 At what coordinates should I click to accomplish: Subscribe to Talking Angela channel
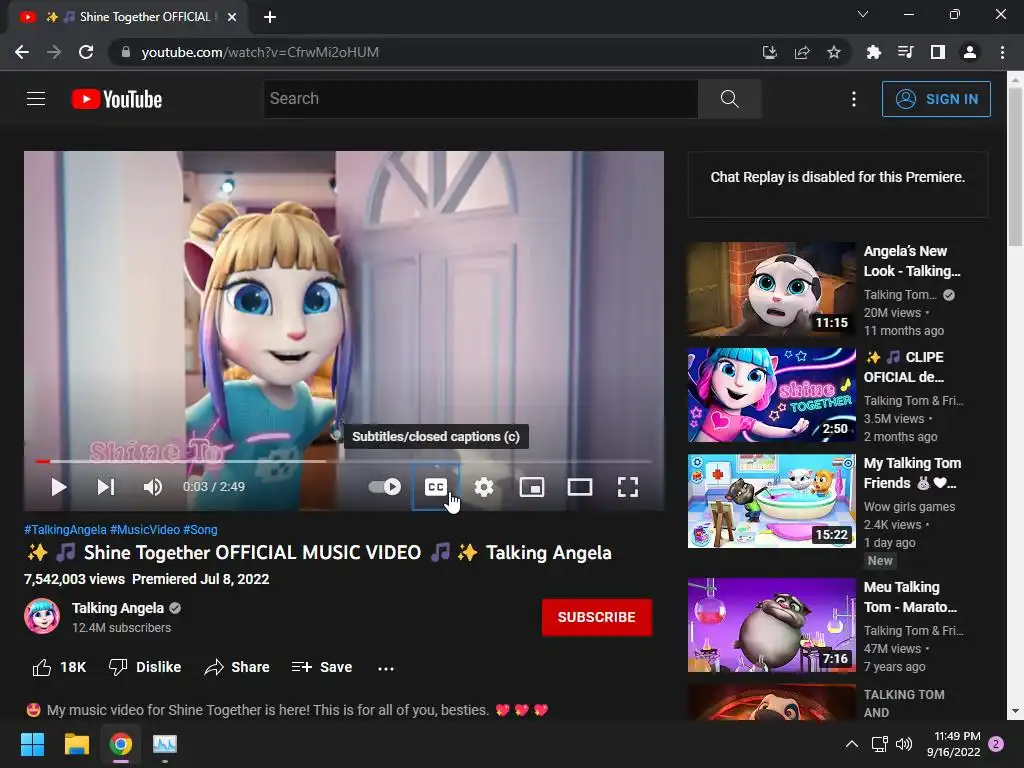tap(597, 617)
